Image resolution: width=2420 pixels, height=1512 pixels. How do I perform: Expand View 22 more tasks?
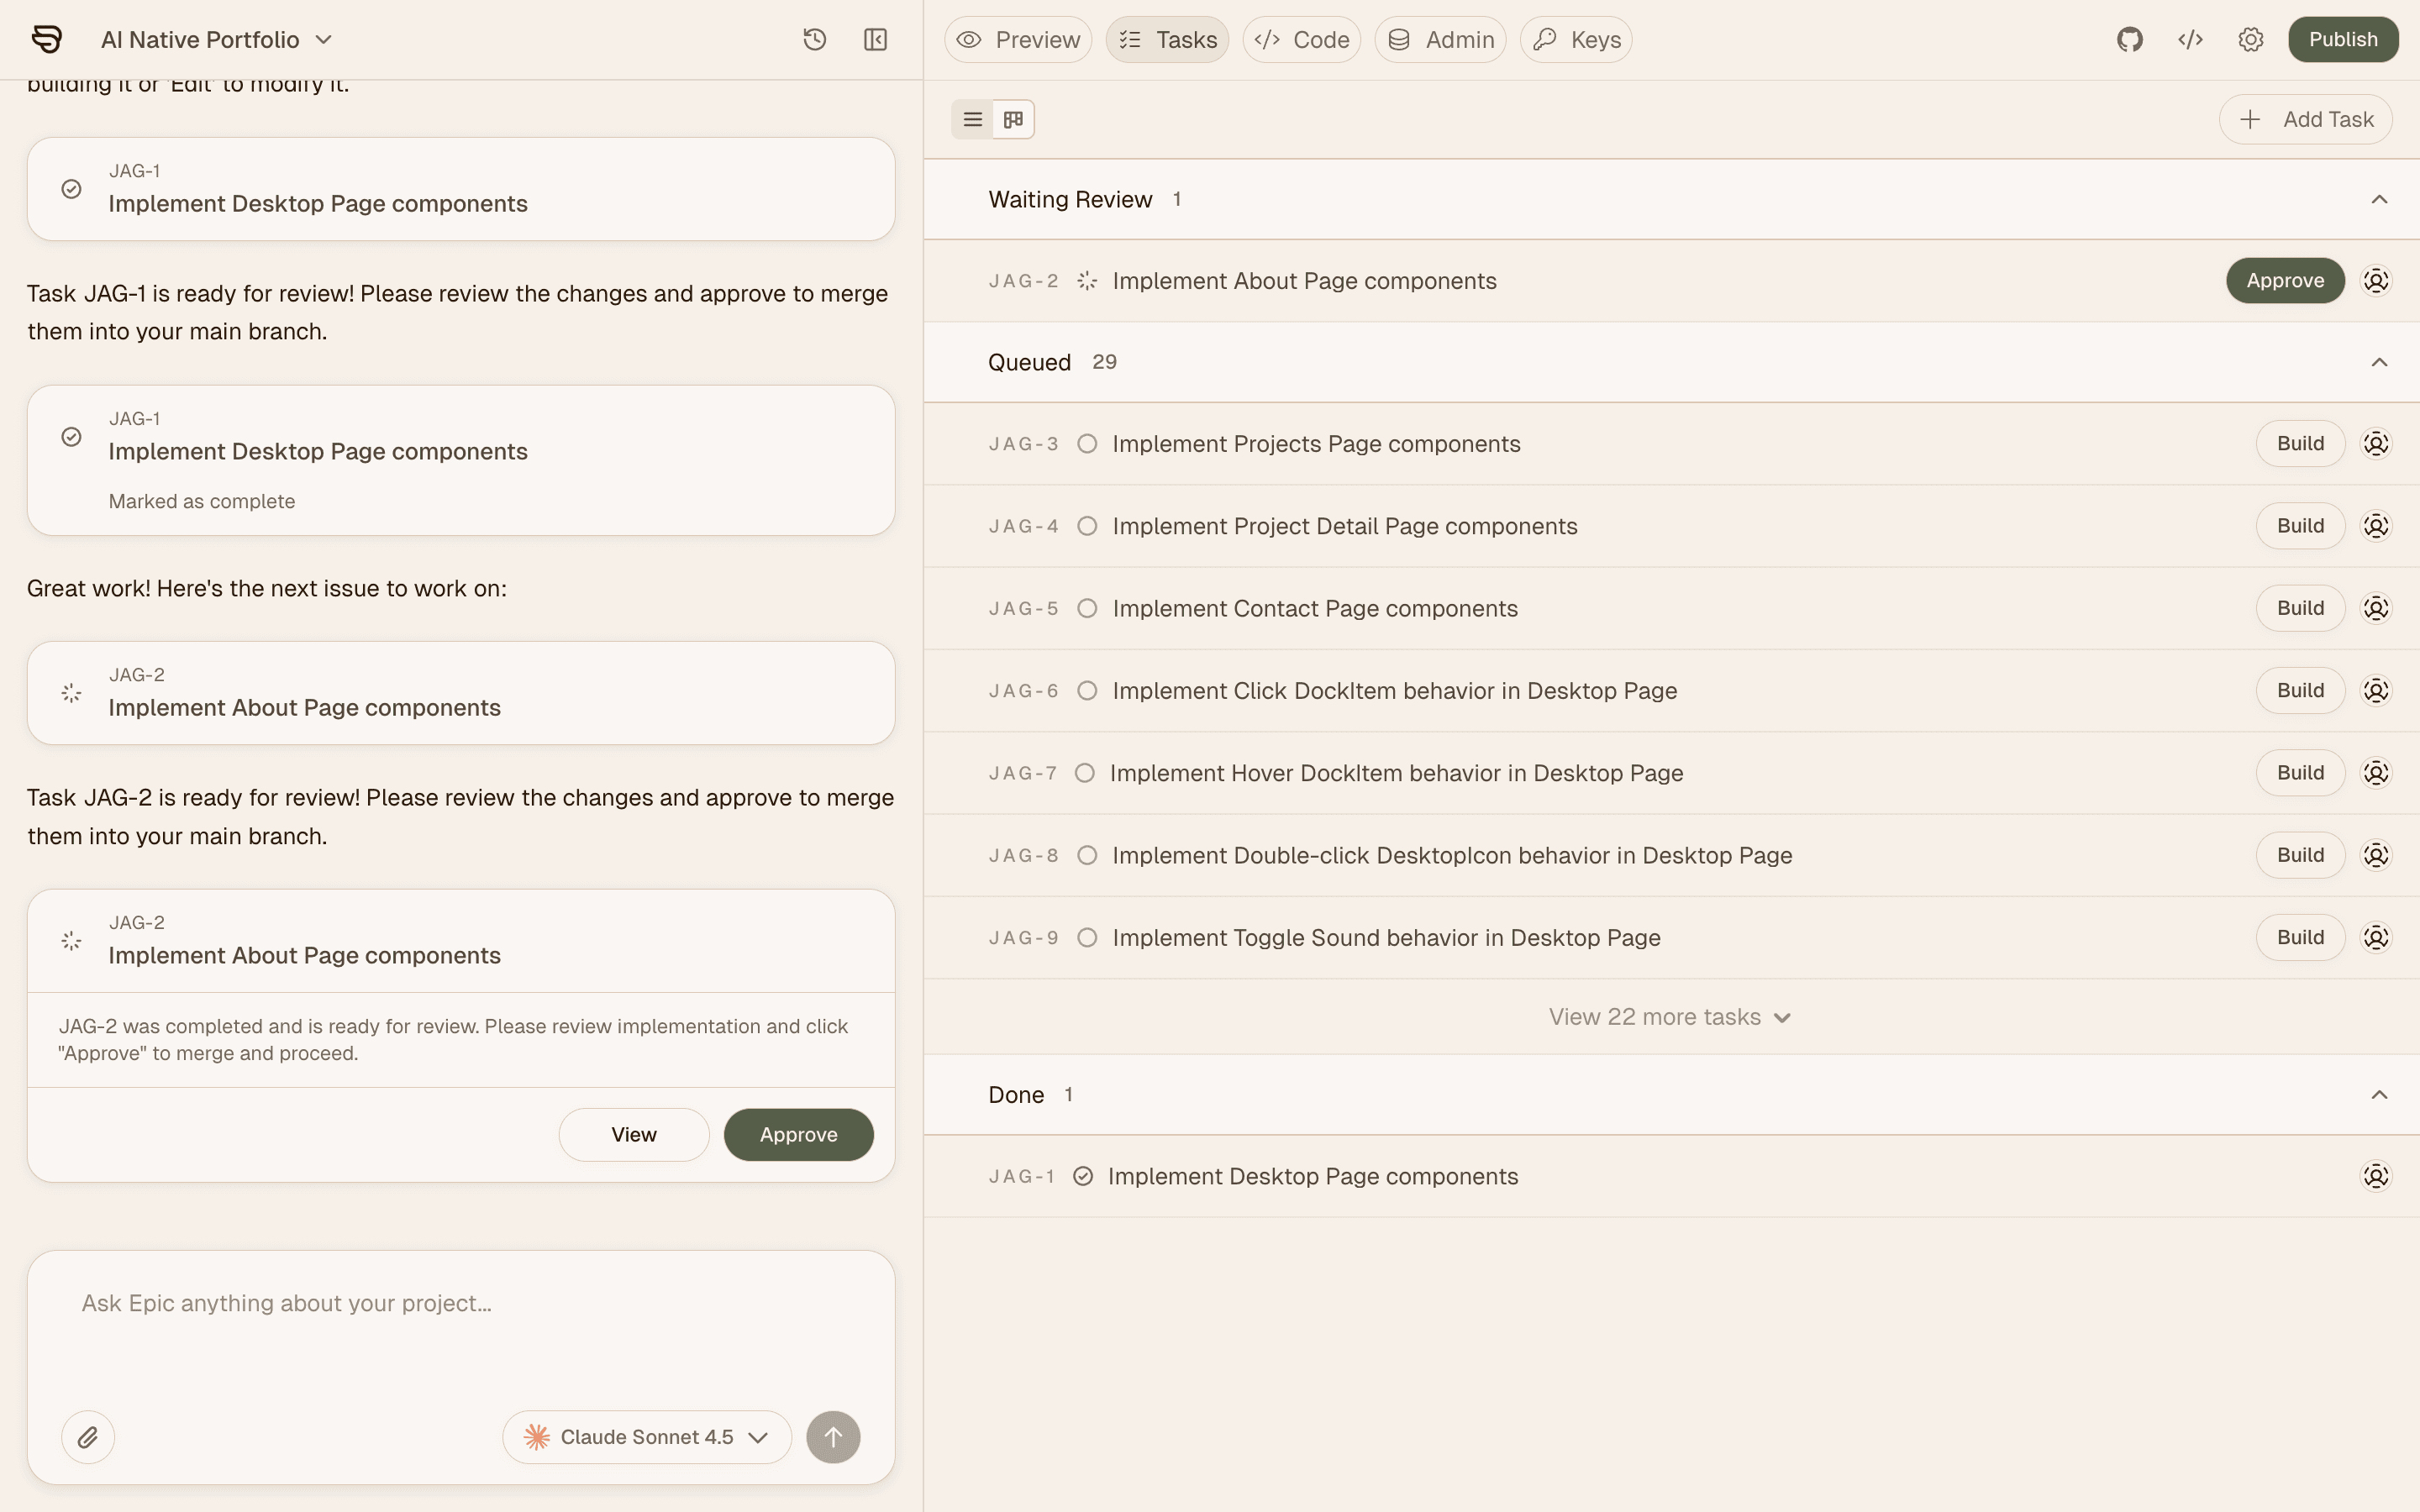[x=1668, y=1017]
